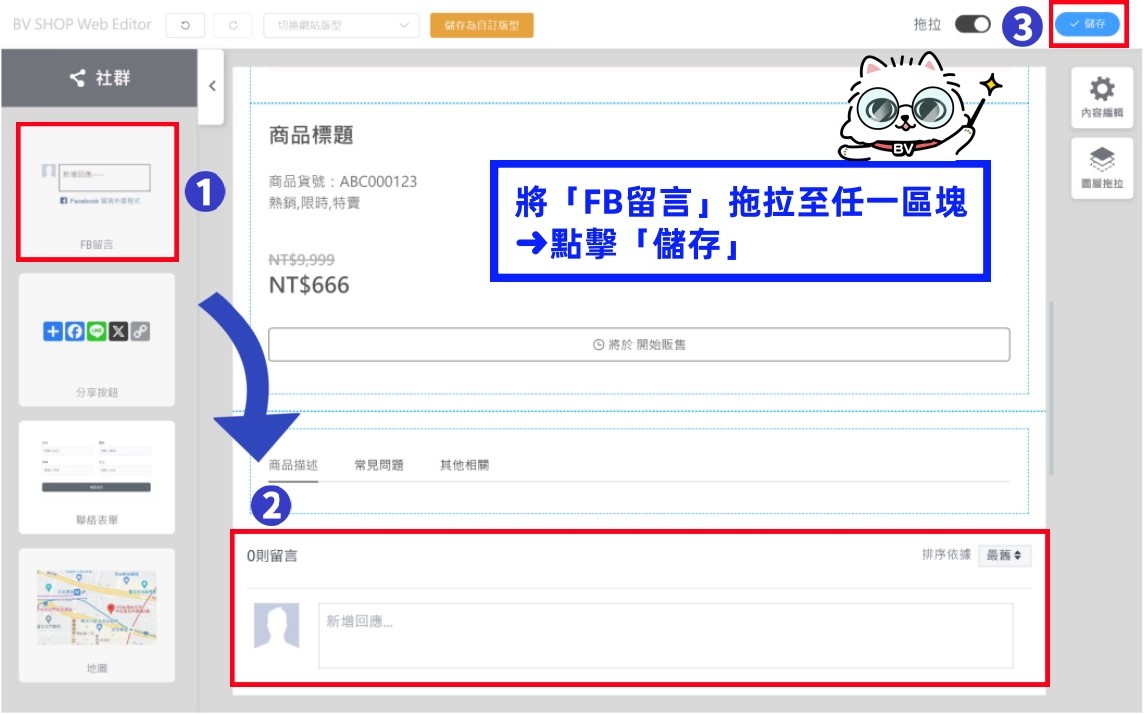
Task: Click the blue plus share icon
Action: tap(53, 331)
